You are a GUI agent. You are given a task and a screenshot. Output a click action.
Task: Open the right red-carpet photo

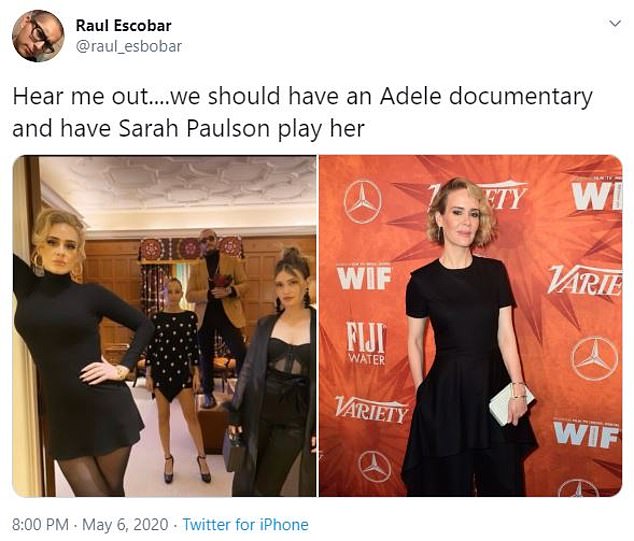[x=471, y=326]
